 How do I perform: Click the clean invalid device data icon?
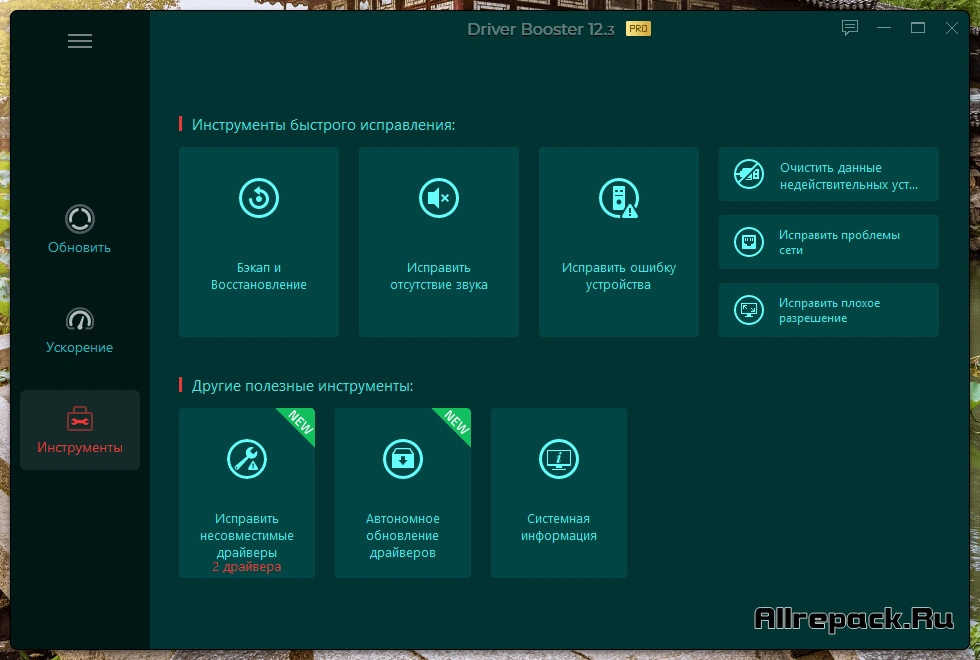click(748, 174)
